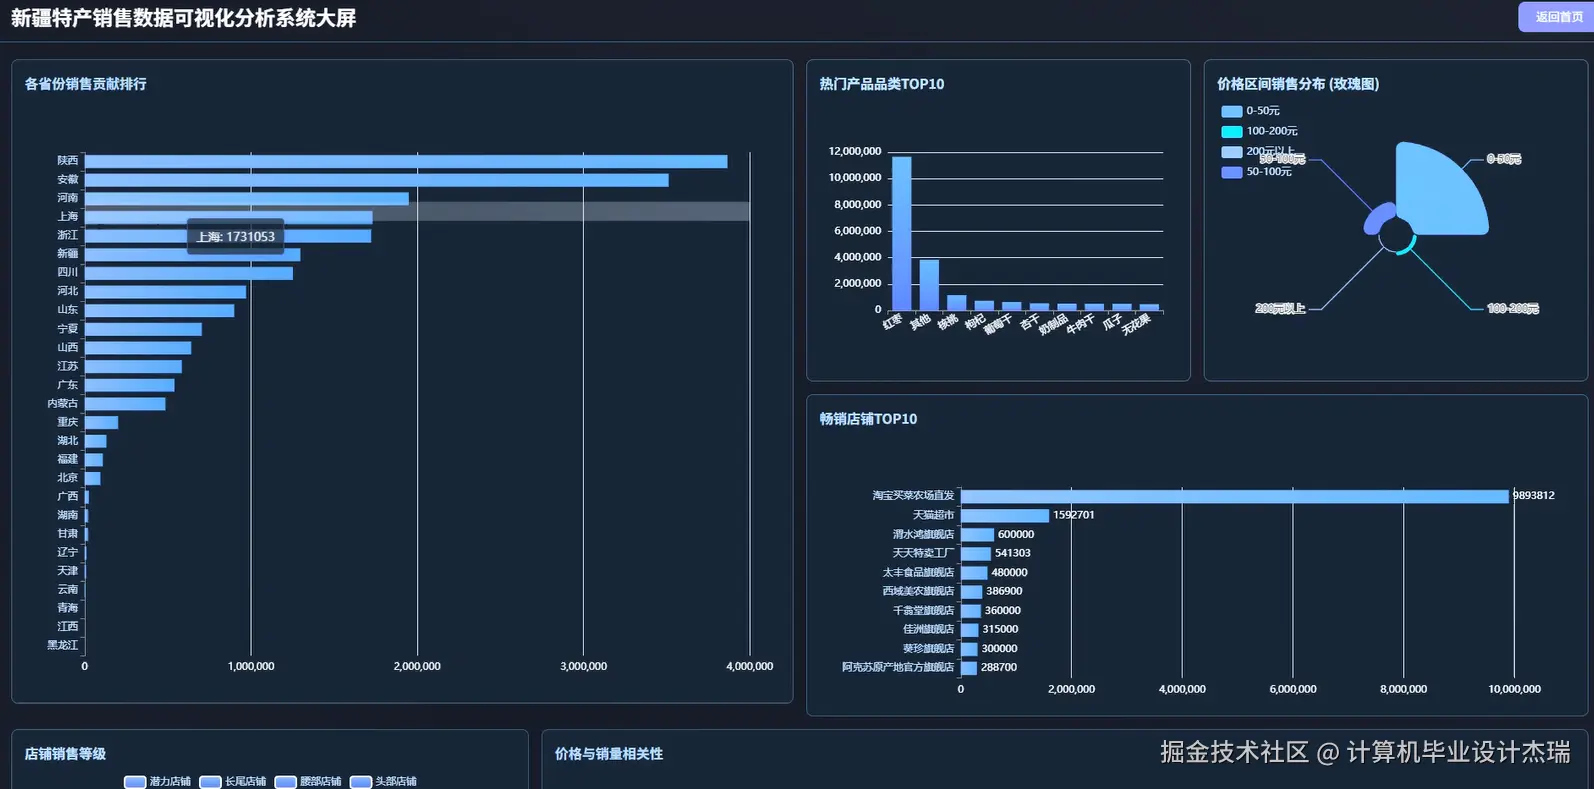Click the 北京 axis label

(x=67, y=478)
